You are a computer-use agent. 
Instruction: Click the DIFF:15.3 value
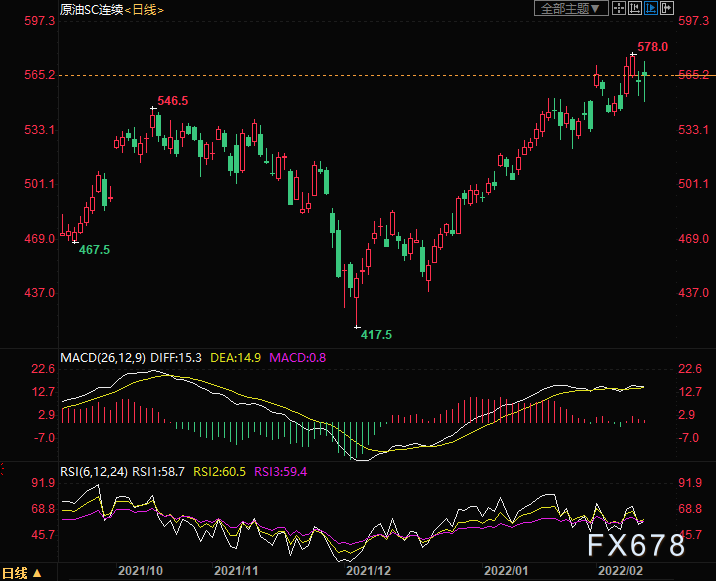(176, 358)
